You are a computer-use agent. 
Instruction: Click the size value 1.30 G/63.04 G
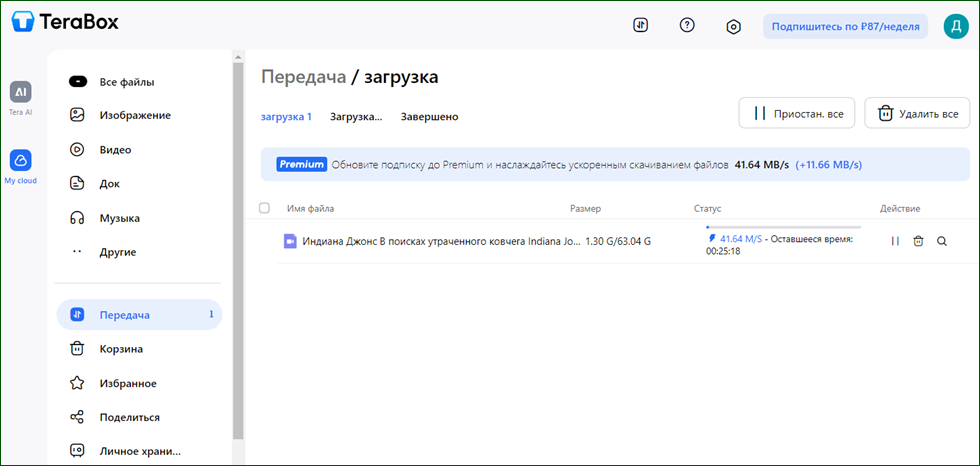coord(618,241)
